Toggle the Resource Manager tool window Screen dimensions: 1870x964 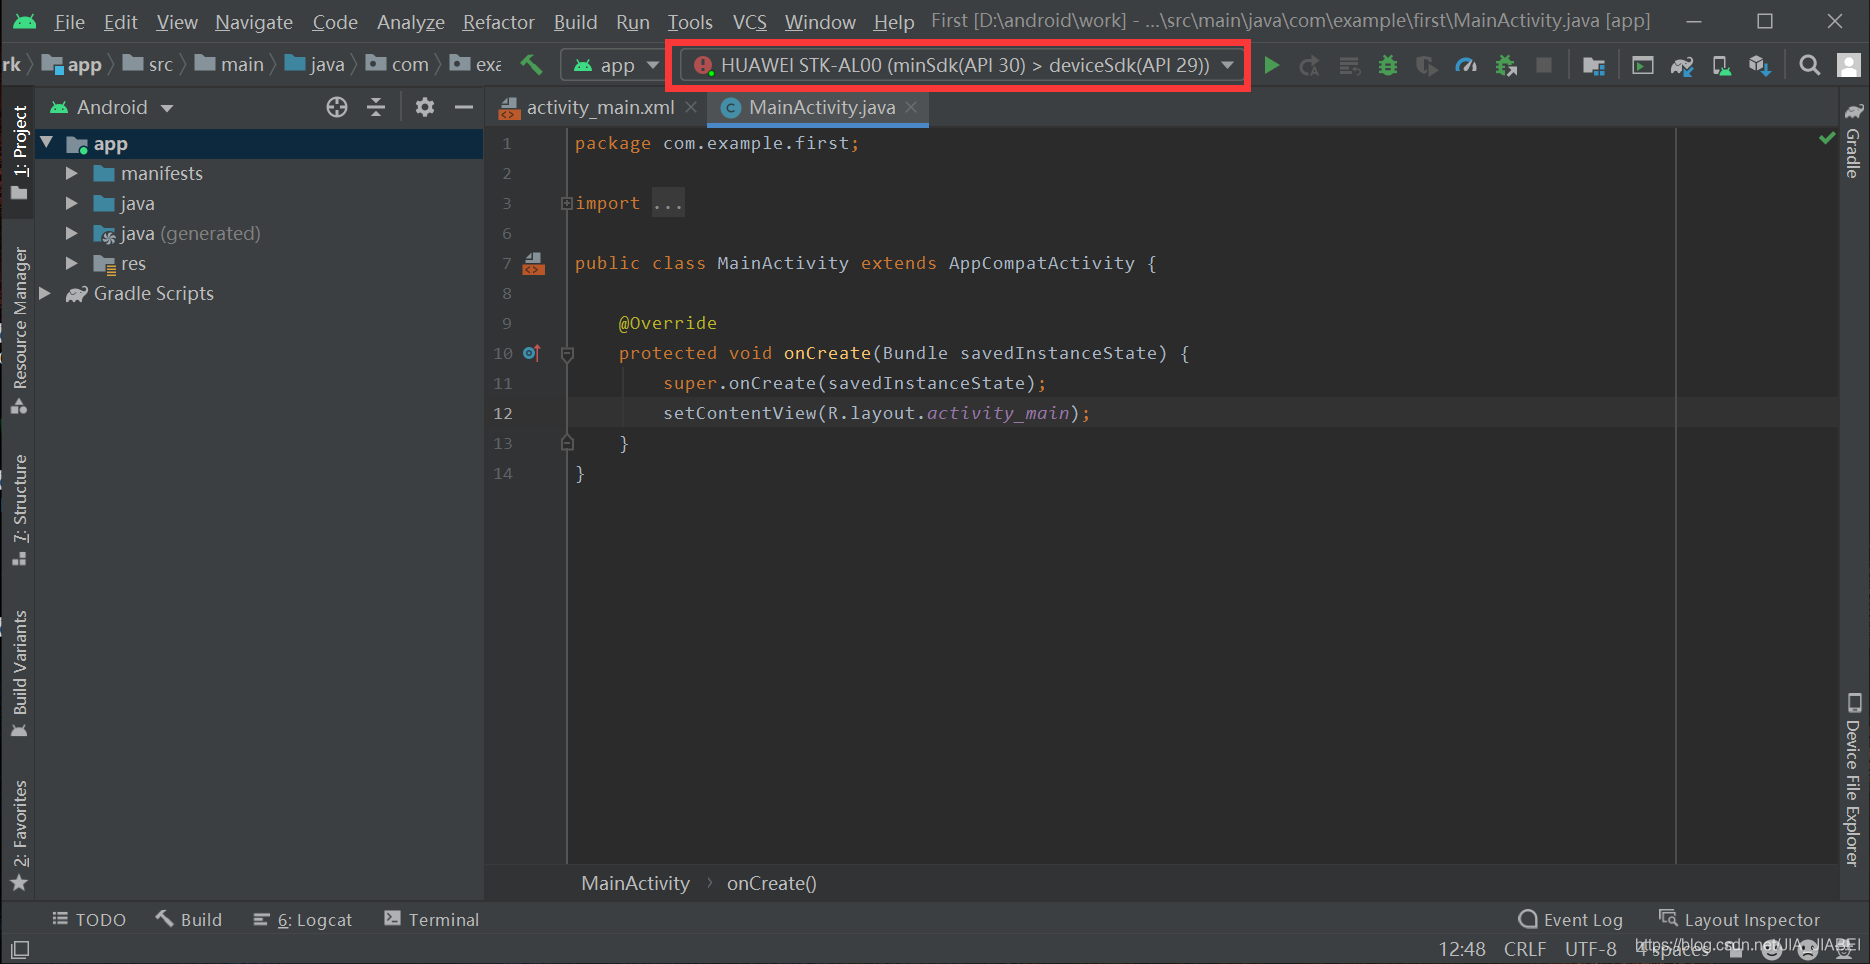pos(19,330)
